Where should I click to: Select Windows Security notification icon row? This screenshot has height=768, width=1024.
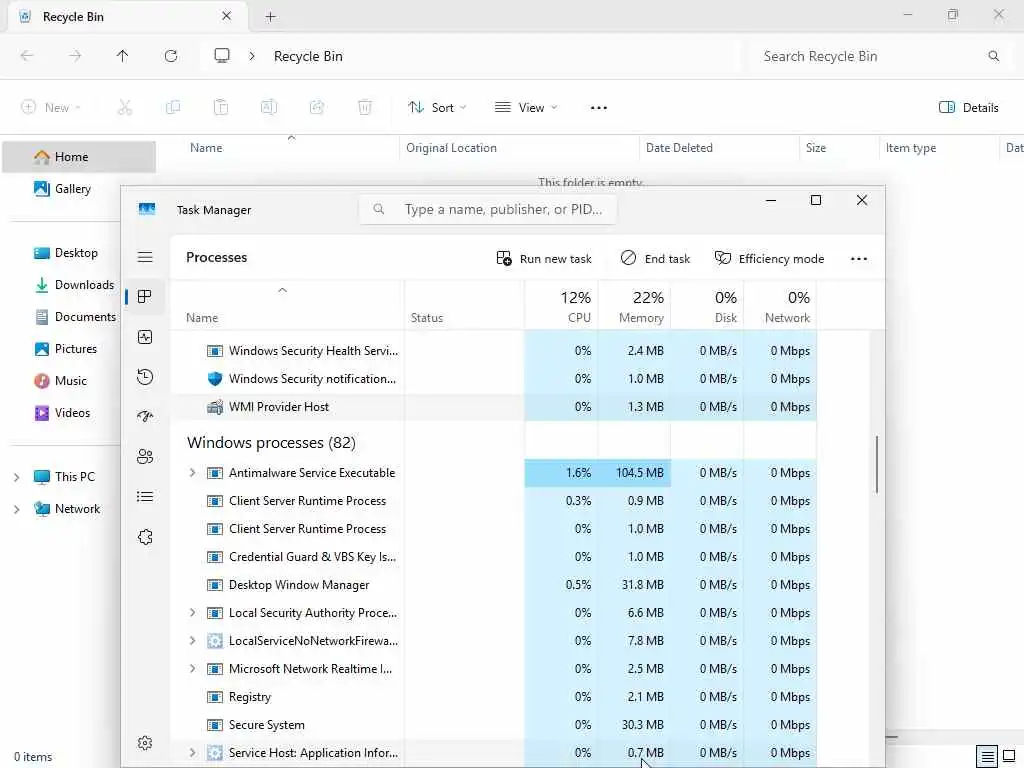pyautogui.click(x=494, y=379)
